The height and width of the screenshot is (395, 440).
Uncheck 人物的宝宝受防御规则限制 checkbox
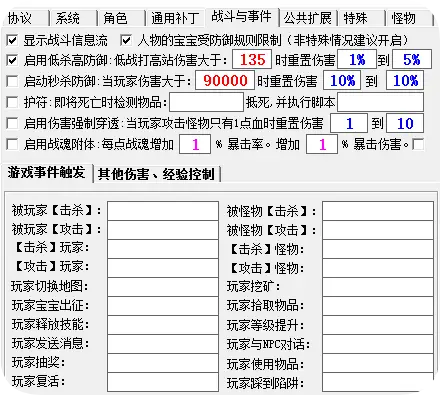pyautogui.click(x=126, y=41)
